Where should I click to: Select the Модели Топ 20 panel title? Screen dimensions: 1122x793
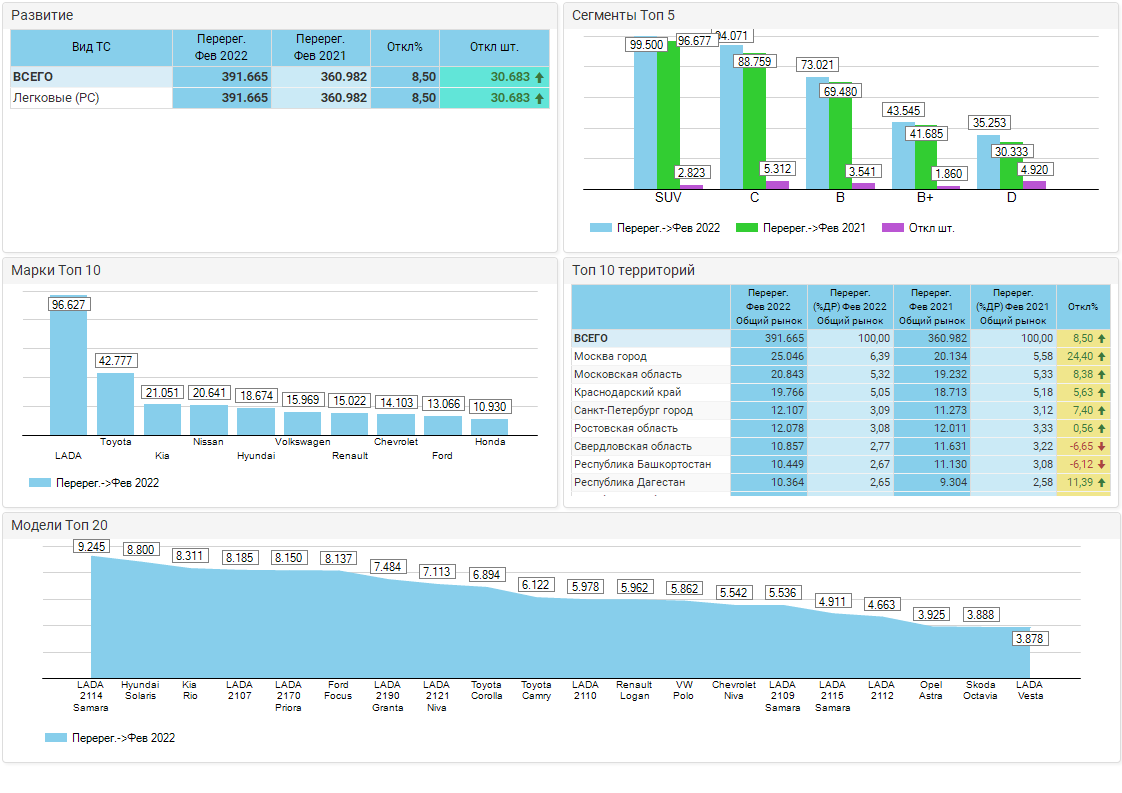(59, 525)
